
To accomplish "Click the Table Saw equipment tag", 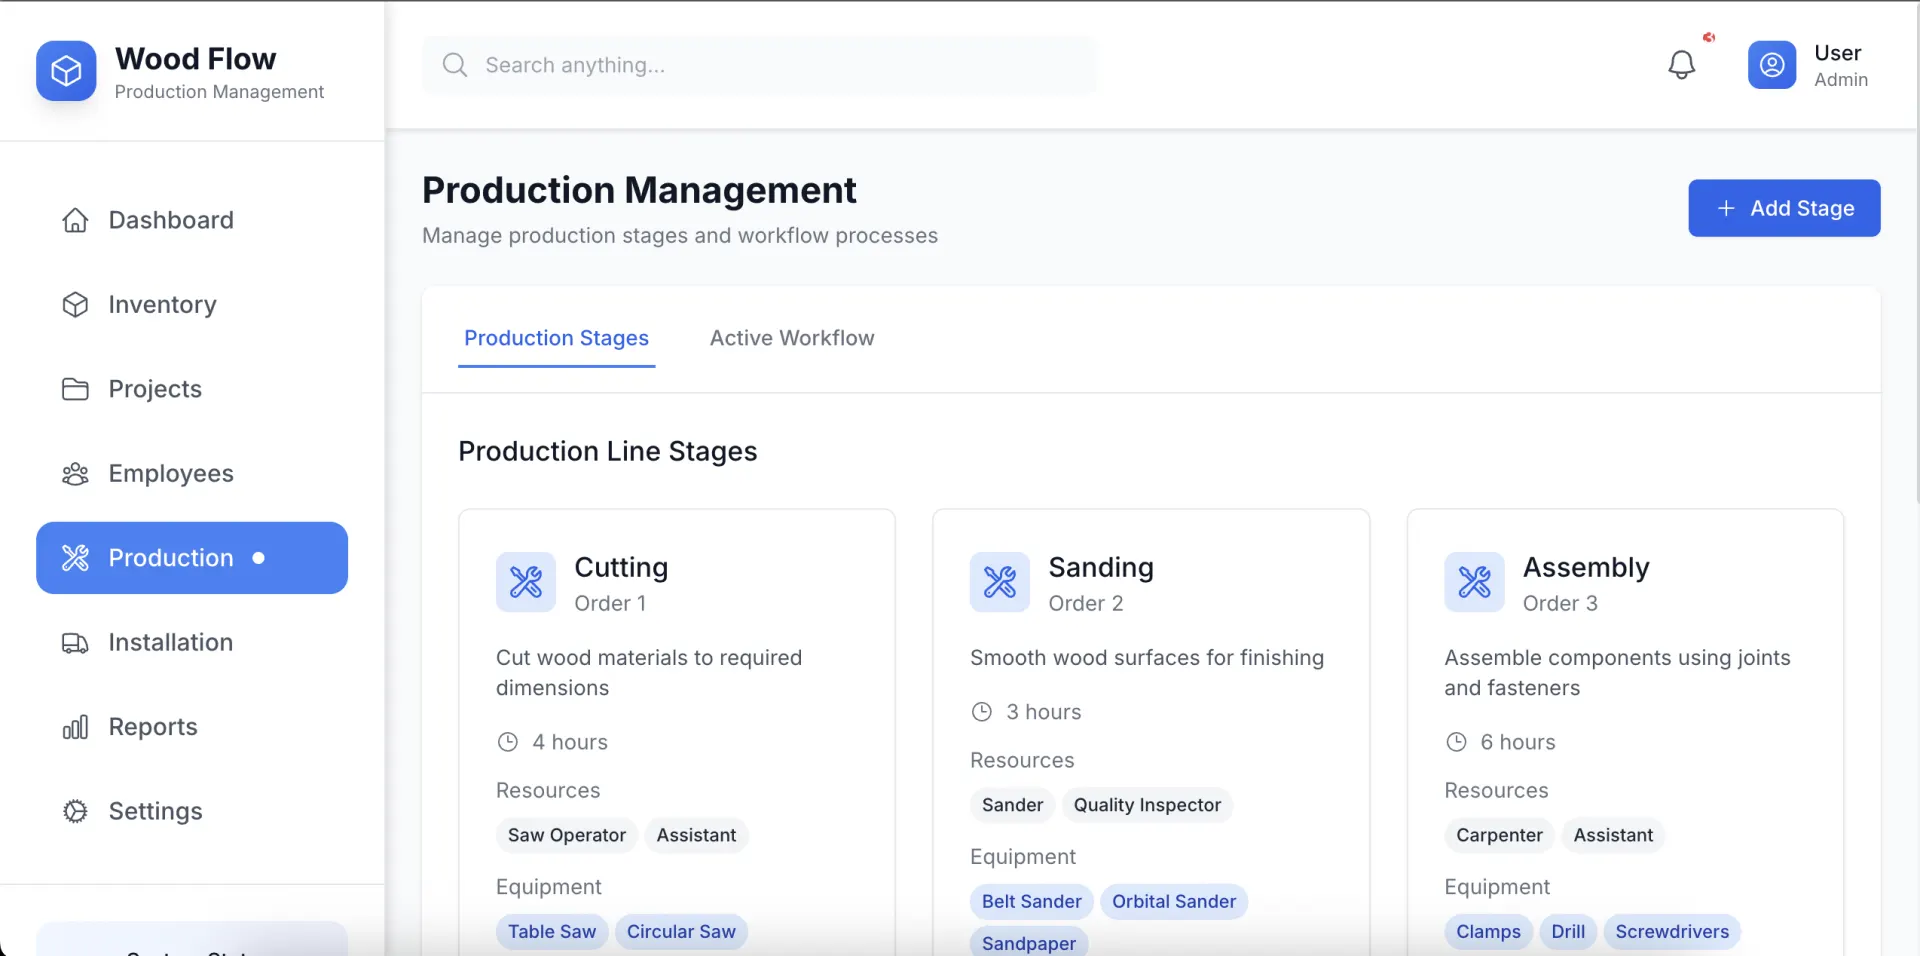I will (552, 932).
